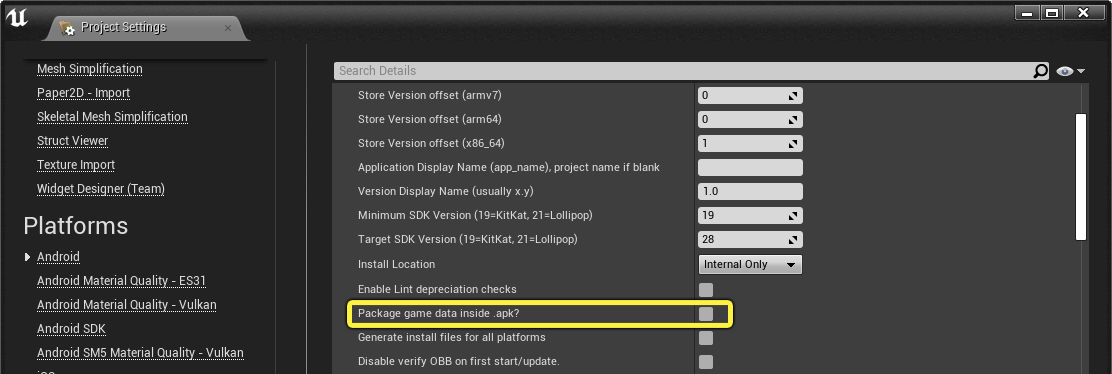Viewport: 1112px width, 374px height.
Task: Enable Lint depreciation checks checkbox
Action: [706, 290]
